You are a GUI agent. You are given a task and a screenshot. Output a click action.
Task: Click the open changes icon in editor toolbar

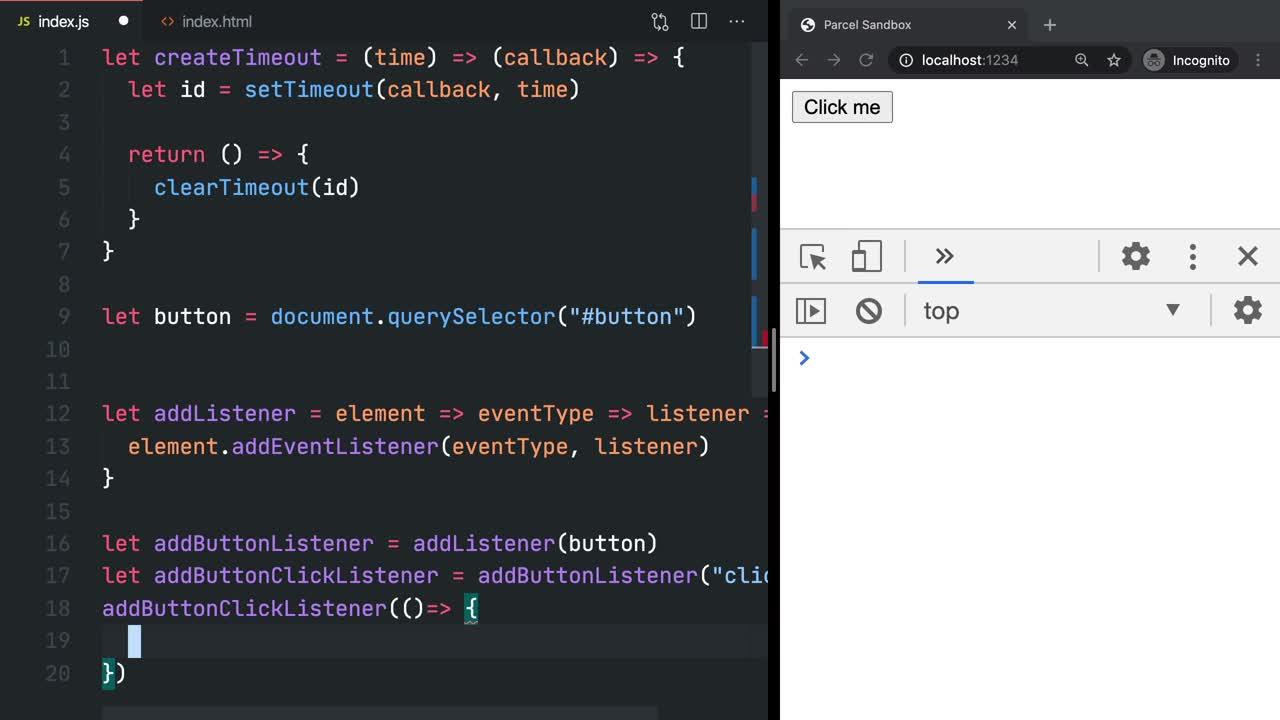(659, 21)
